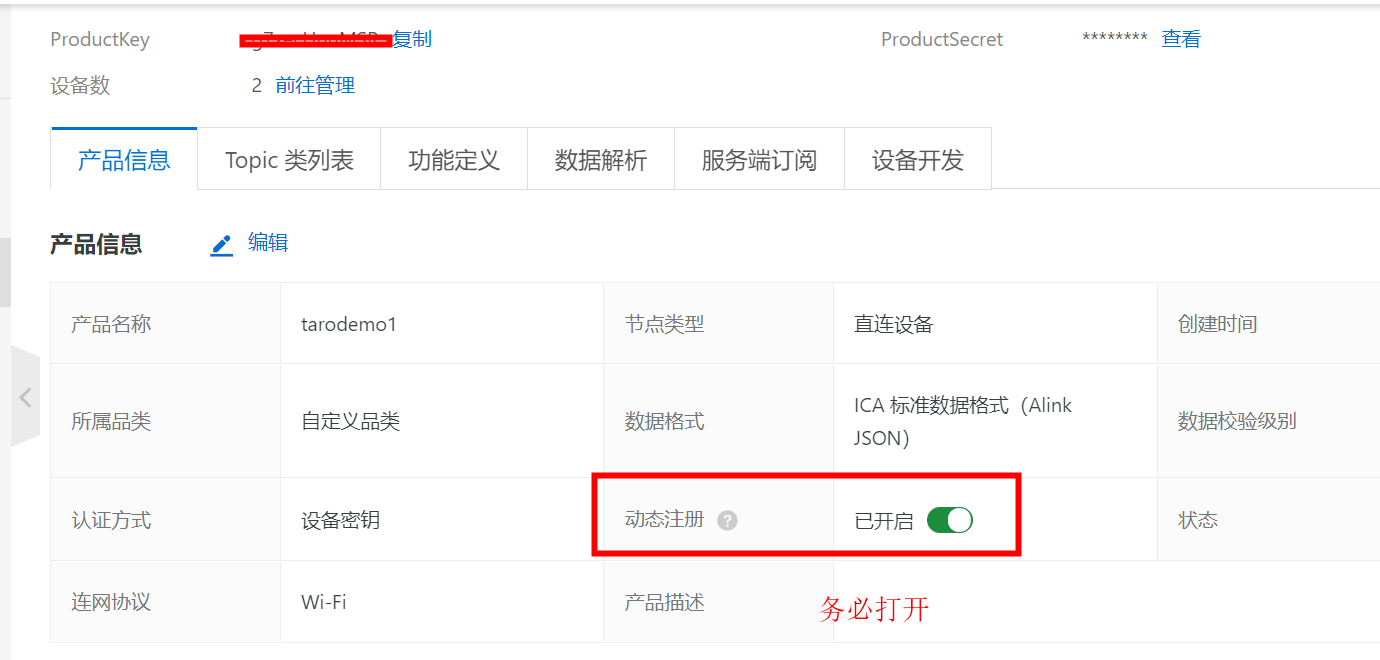Click the tarodemo1 product name value

tap(349, 324)
